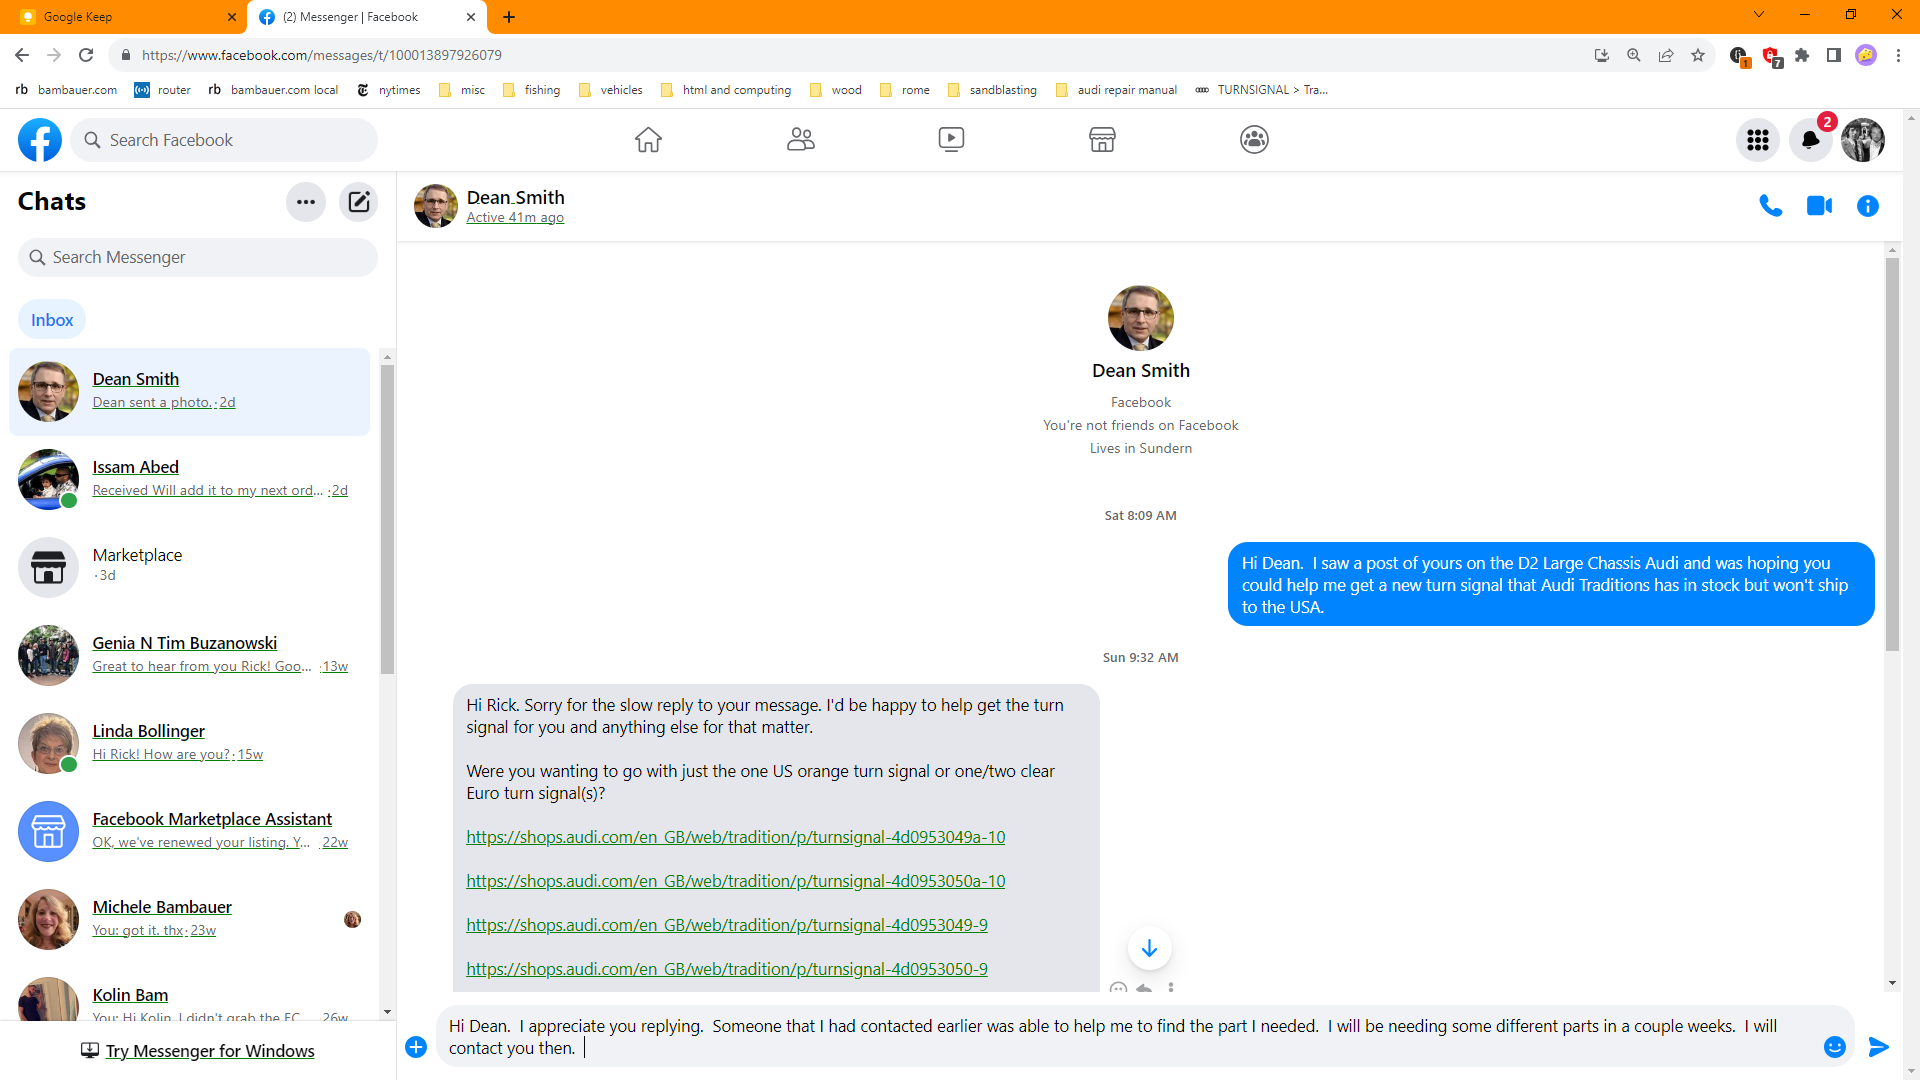Click the conversation scrollbar thumb

click(1892, 455)
